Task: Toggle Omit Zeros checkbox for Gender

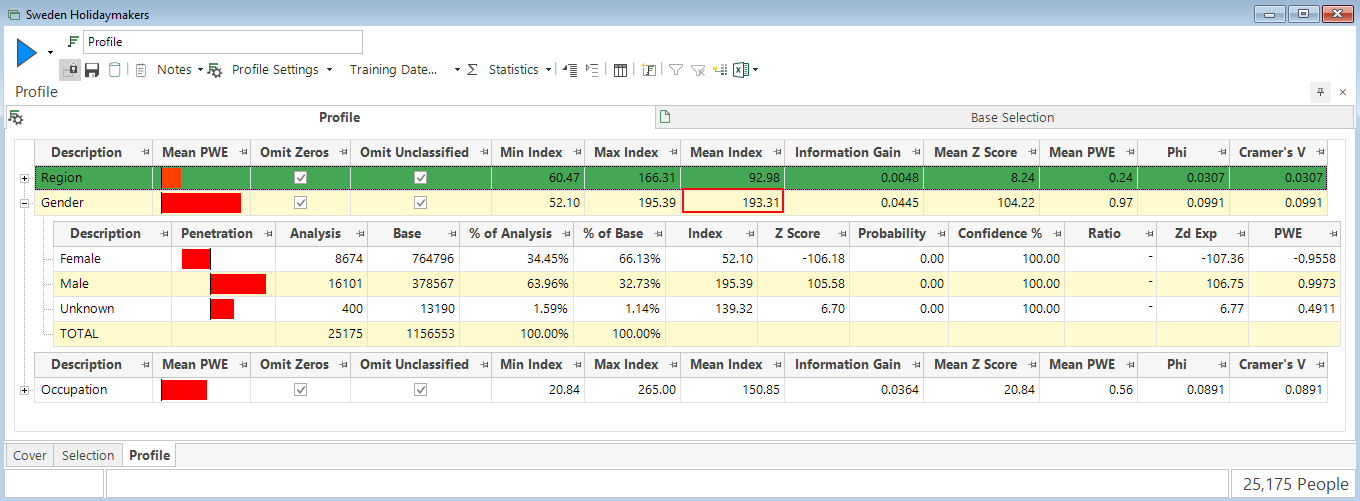Action: click(300, 203)
